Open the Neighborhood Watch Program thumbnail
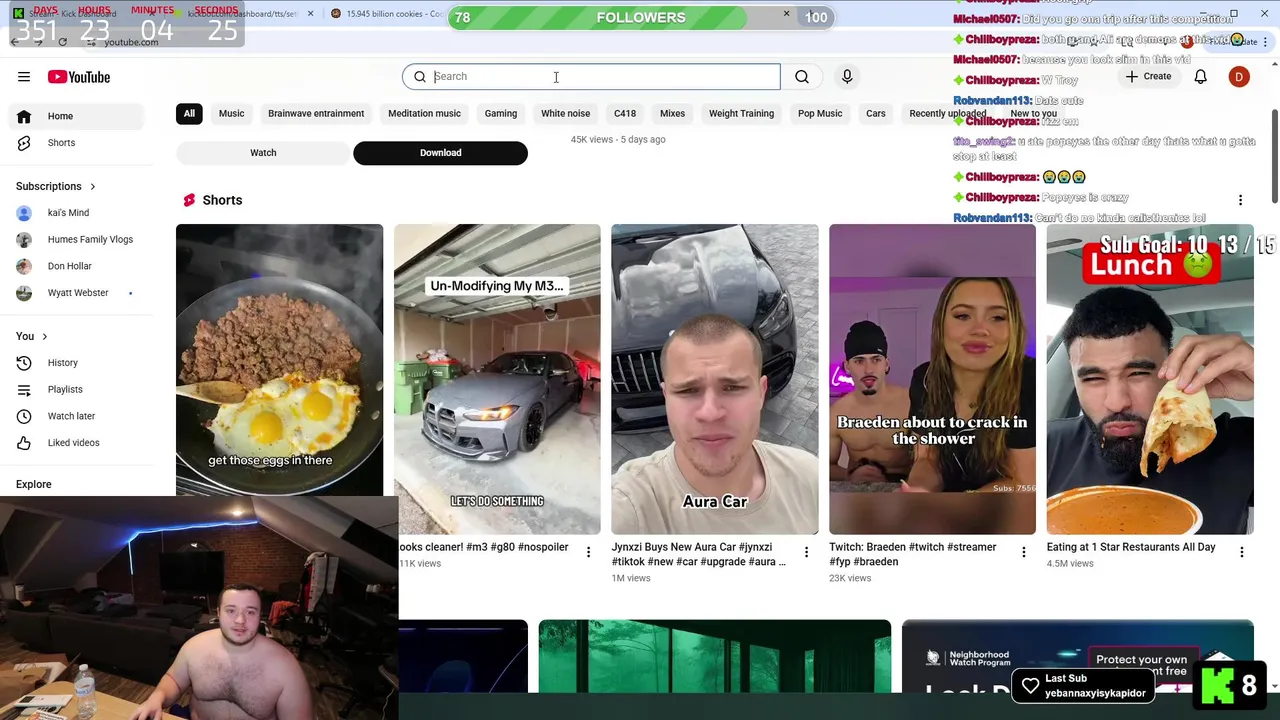Image resolution: width=1280 pixels, height=720 pixels. (1078, 656)
